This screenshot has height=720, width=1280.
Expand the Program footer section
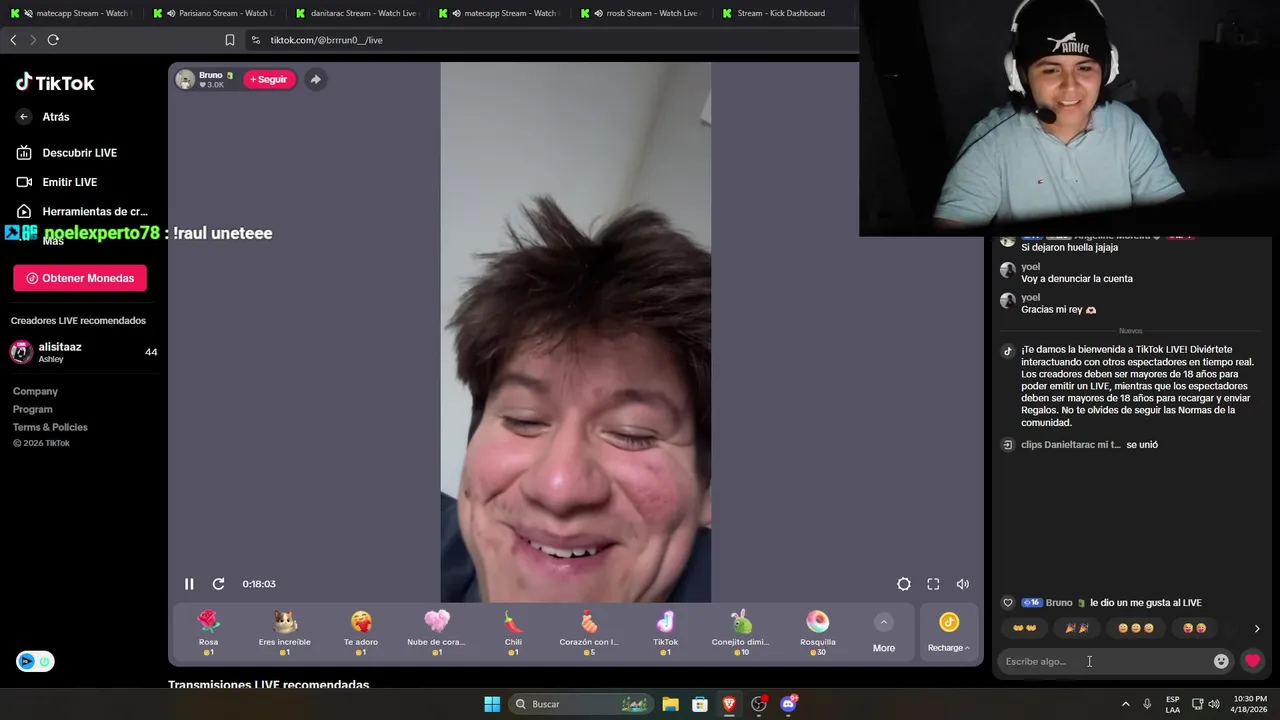pos(32,409)
